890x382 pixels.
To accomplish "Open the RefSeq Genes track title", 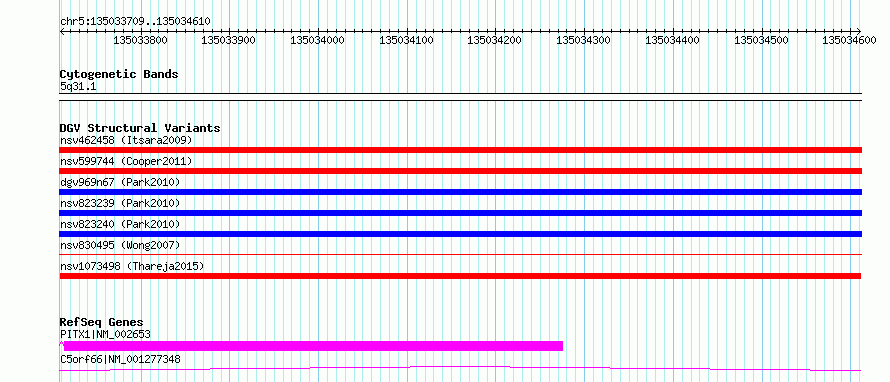I will tap(101, 322).
